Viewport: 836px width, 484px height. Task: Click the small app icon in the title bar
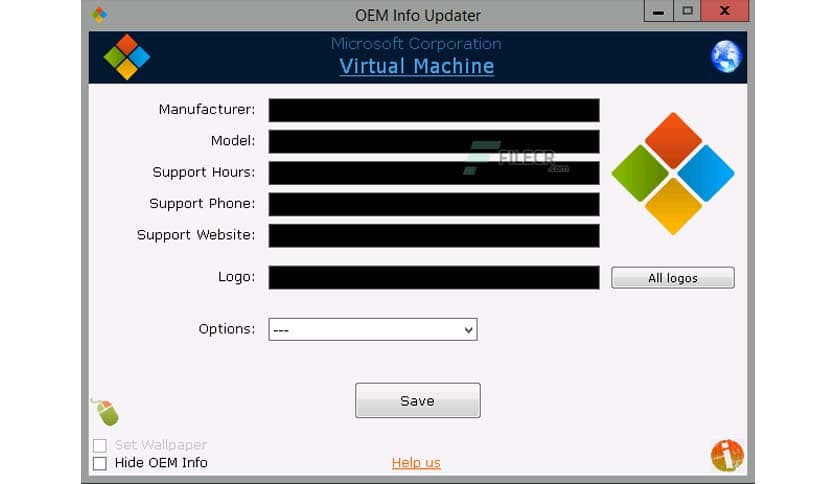[x=99, y=14]
